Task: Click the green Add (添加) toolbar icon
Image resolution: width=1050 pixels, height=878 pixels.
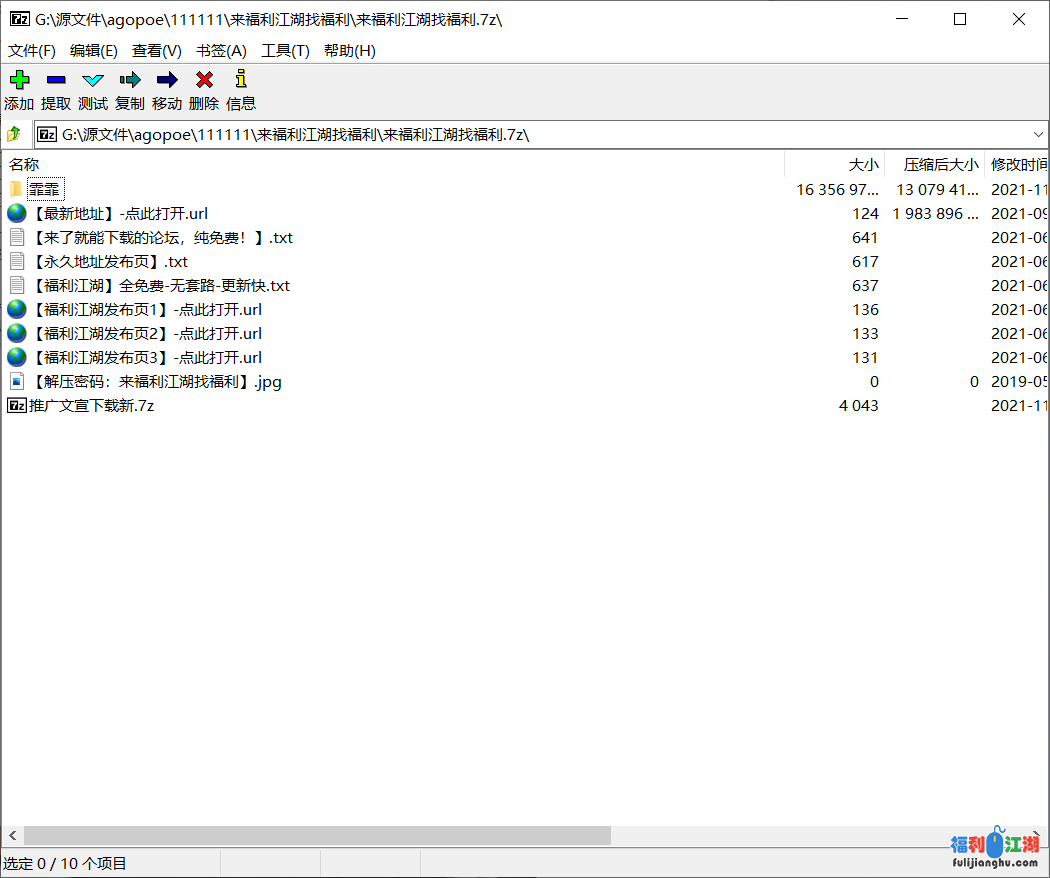Action: click(x=19, y=80)
